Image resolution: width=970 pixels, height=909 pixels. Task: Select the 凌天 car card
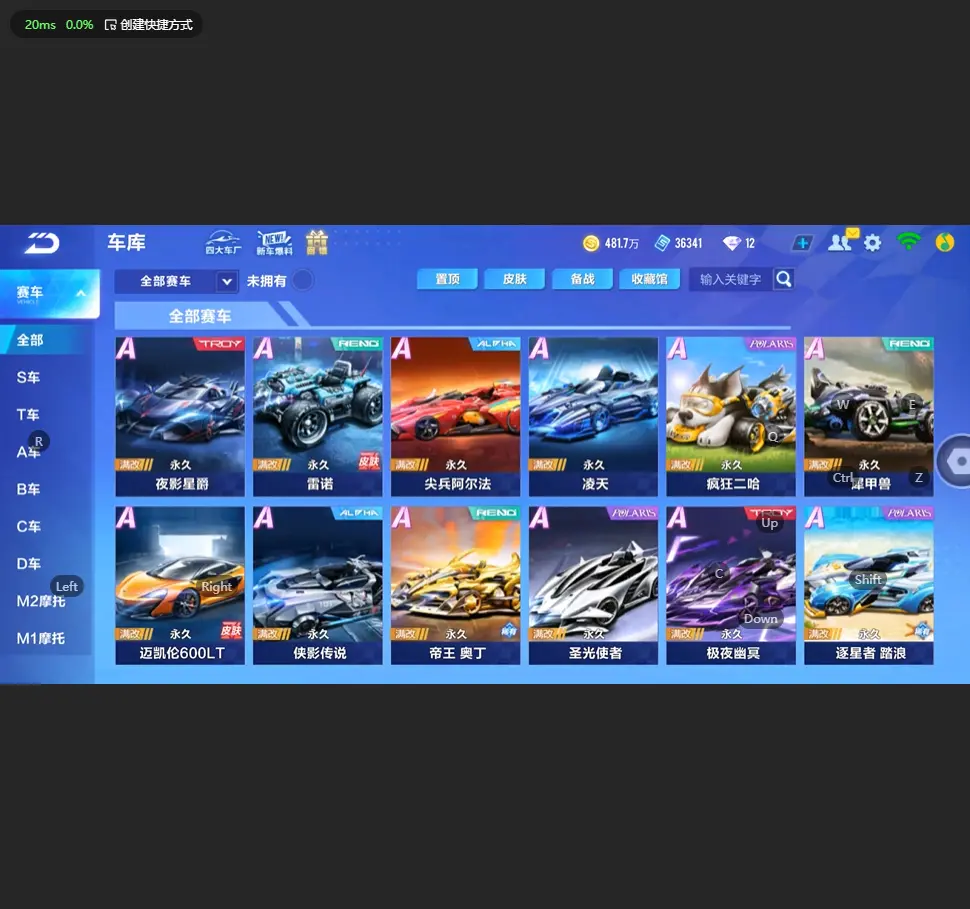point(593,416)
